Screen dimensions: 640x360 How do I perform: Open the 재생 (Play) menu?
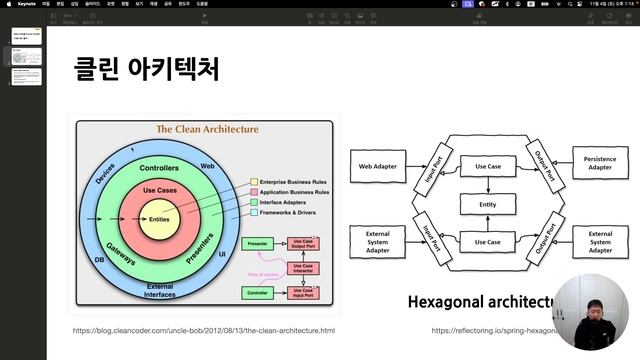coord(153,4)
